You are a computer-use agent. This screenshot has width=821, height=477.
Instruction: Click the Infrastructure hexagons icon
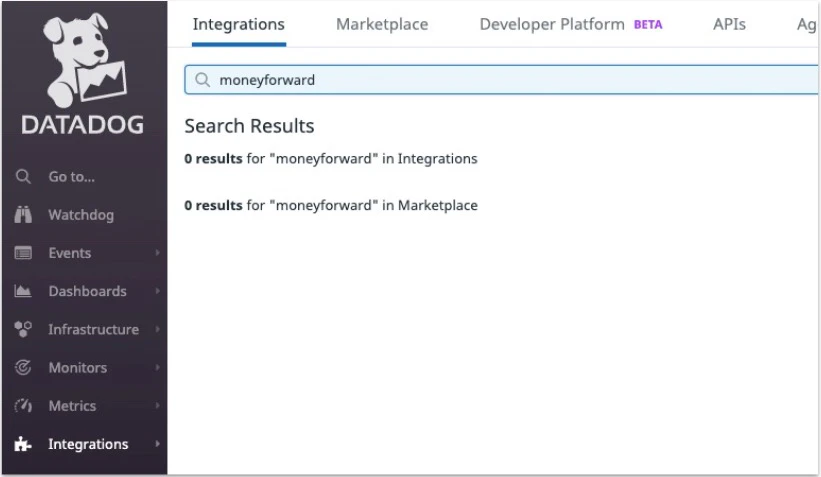23,329
